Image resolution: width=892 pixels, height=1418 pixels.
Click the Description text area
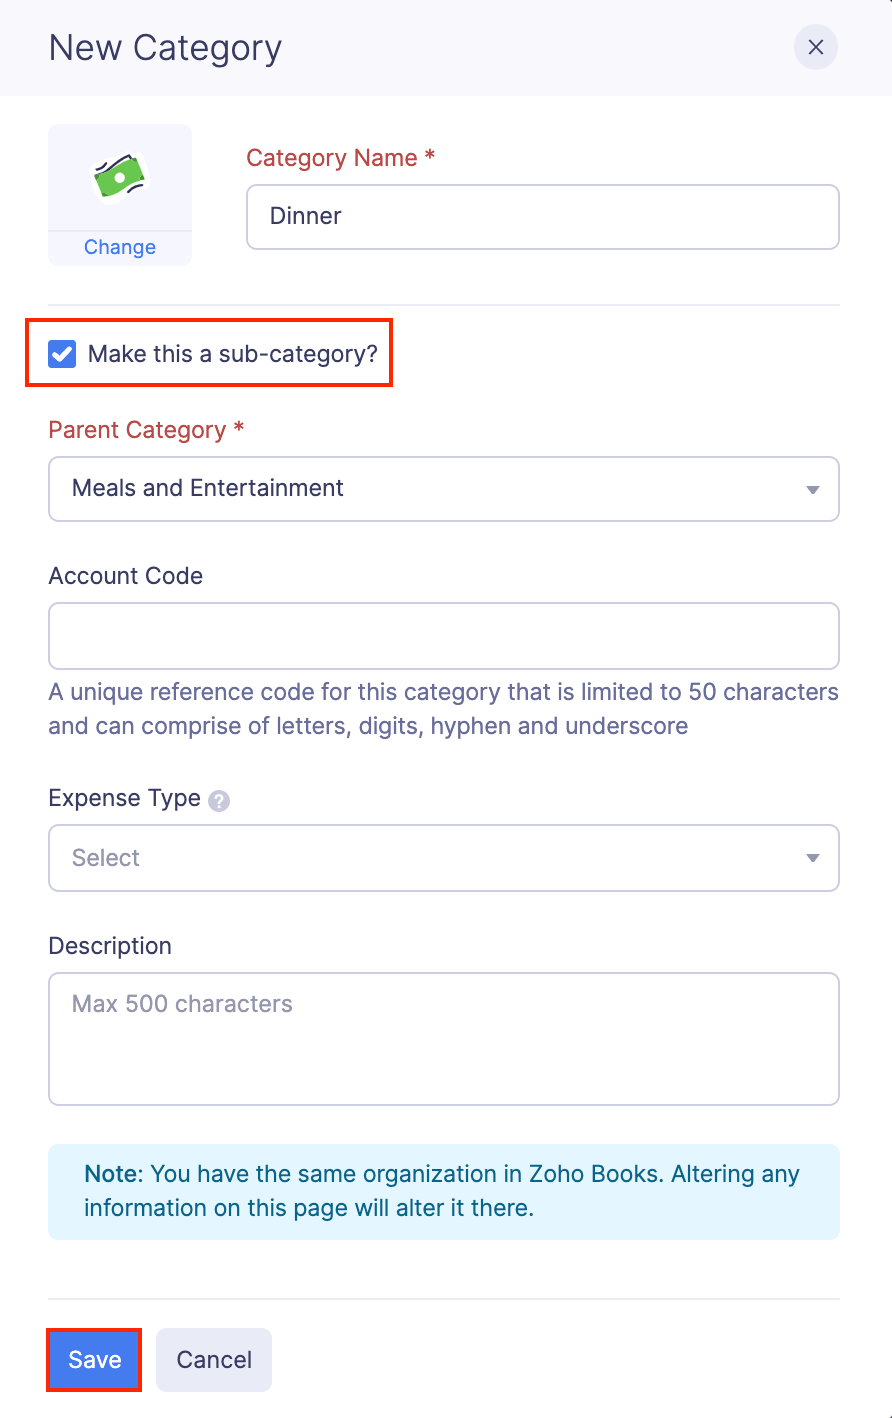coord(443,1038)
